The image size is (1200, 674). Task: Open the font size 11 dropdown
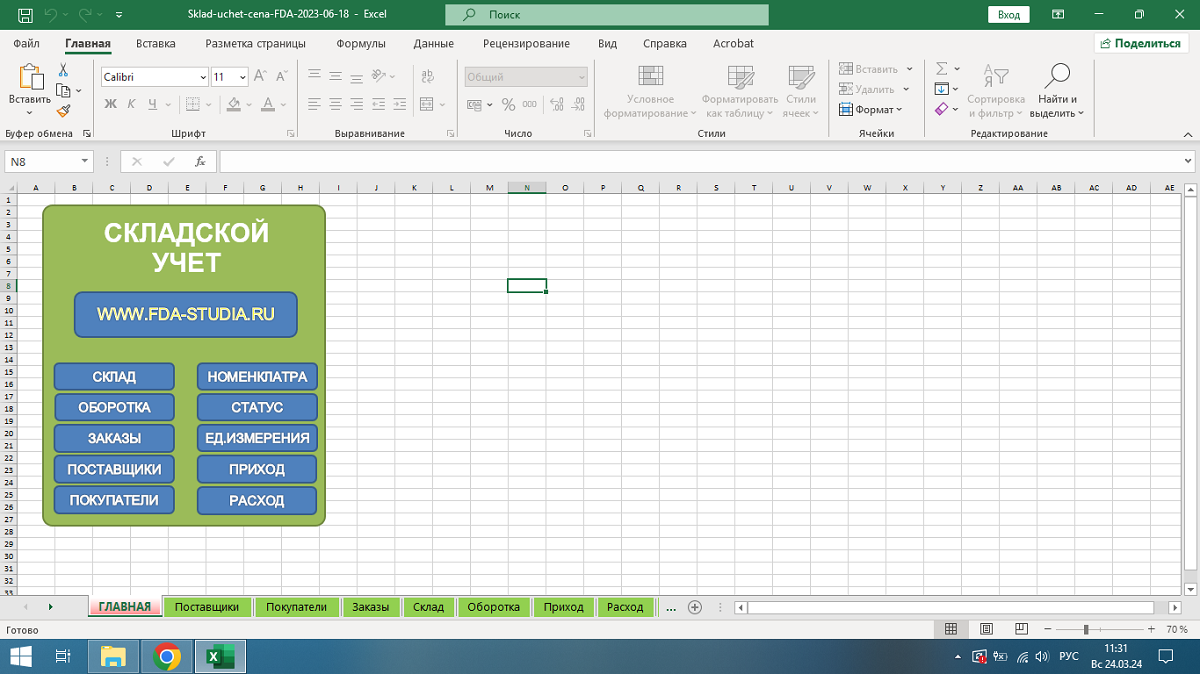pyautogui.click(x=243, y=77)
